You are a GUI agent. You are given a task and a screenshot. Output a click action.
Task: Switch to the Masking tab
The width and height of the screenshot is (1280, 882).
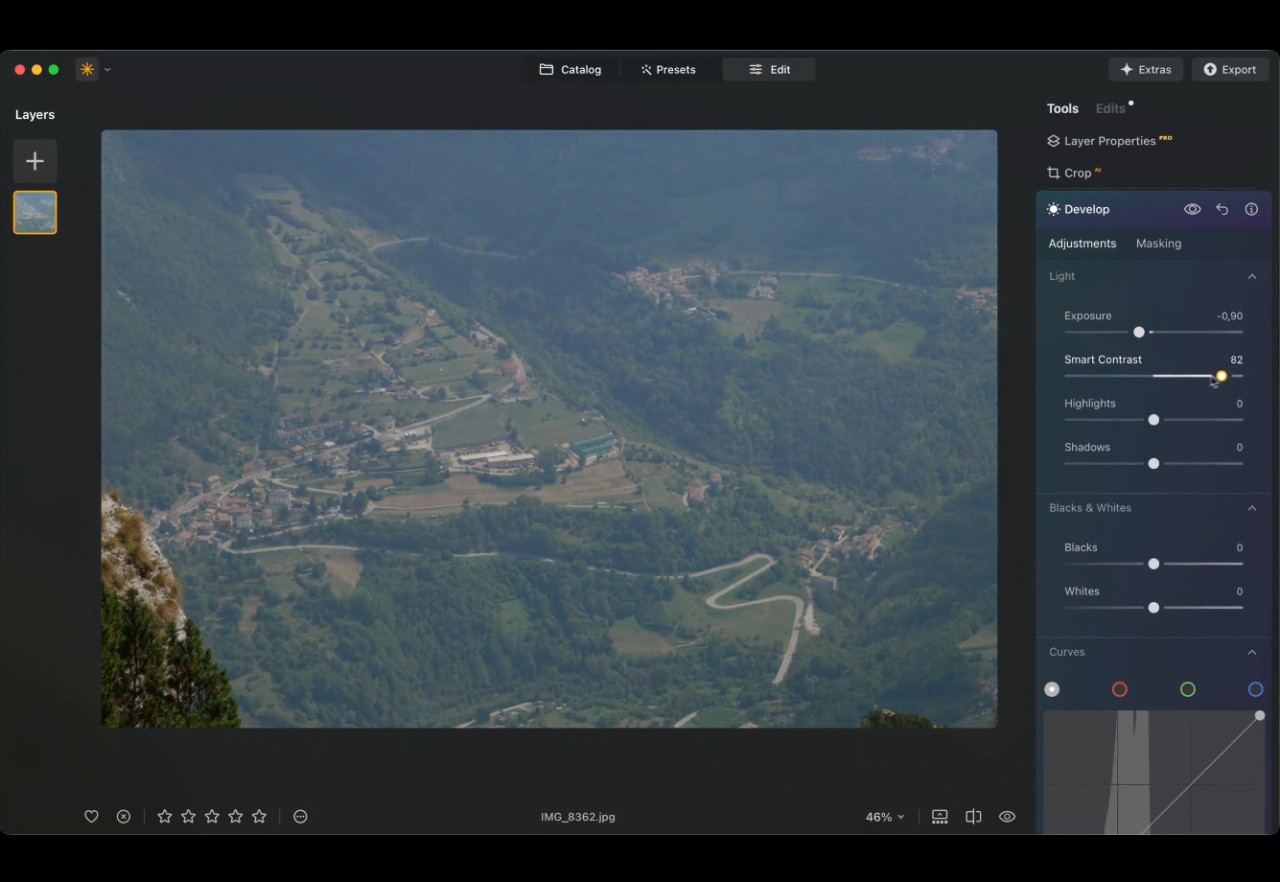coord(1158,243)
